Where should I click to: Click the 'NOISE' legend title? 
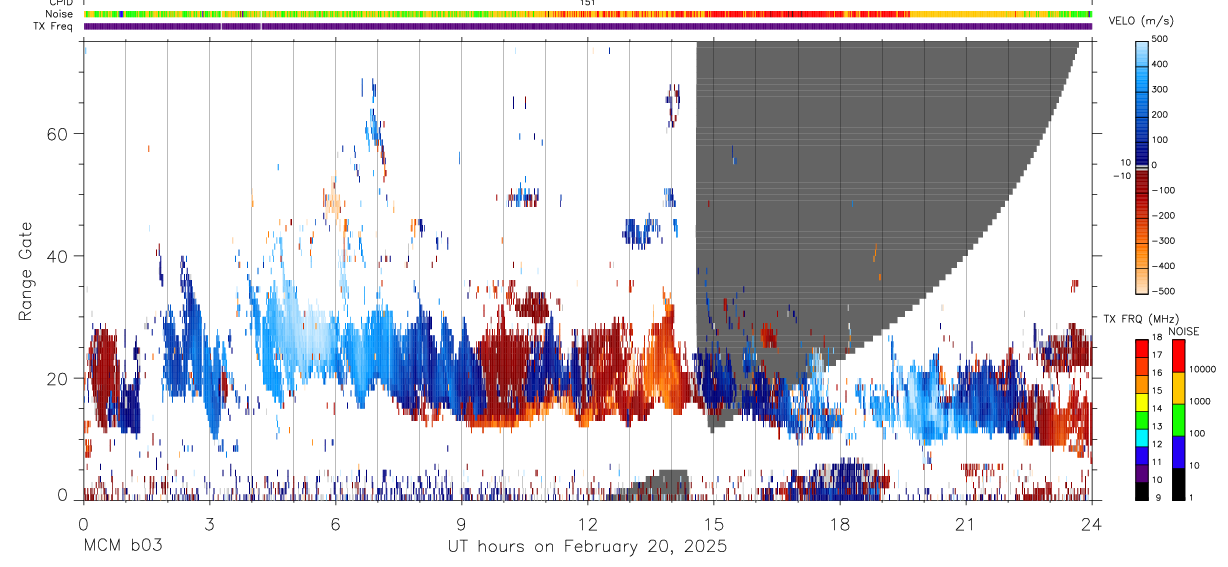coord(1182,331)
